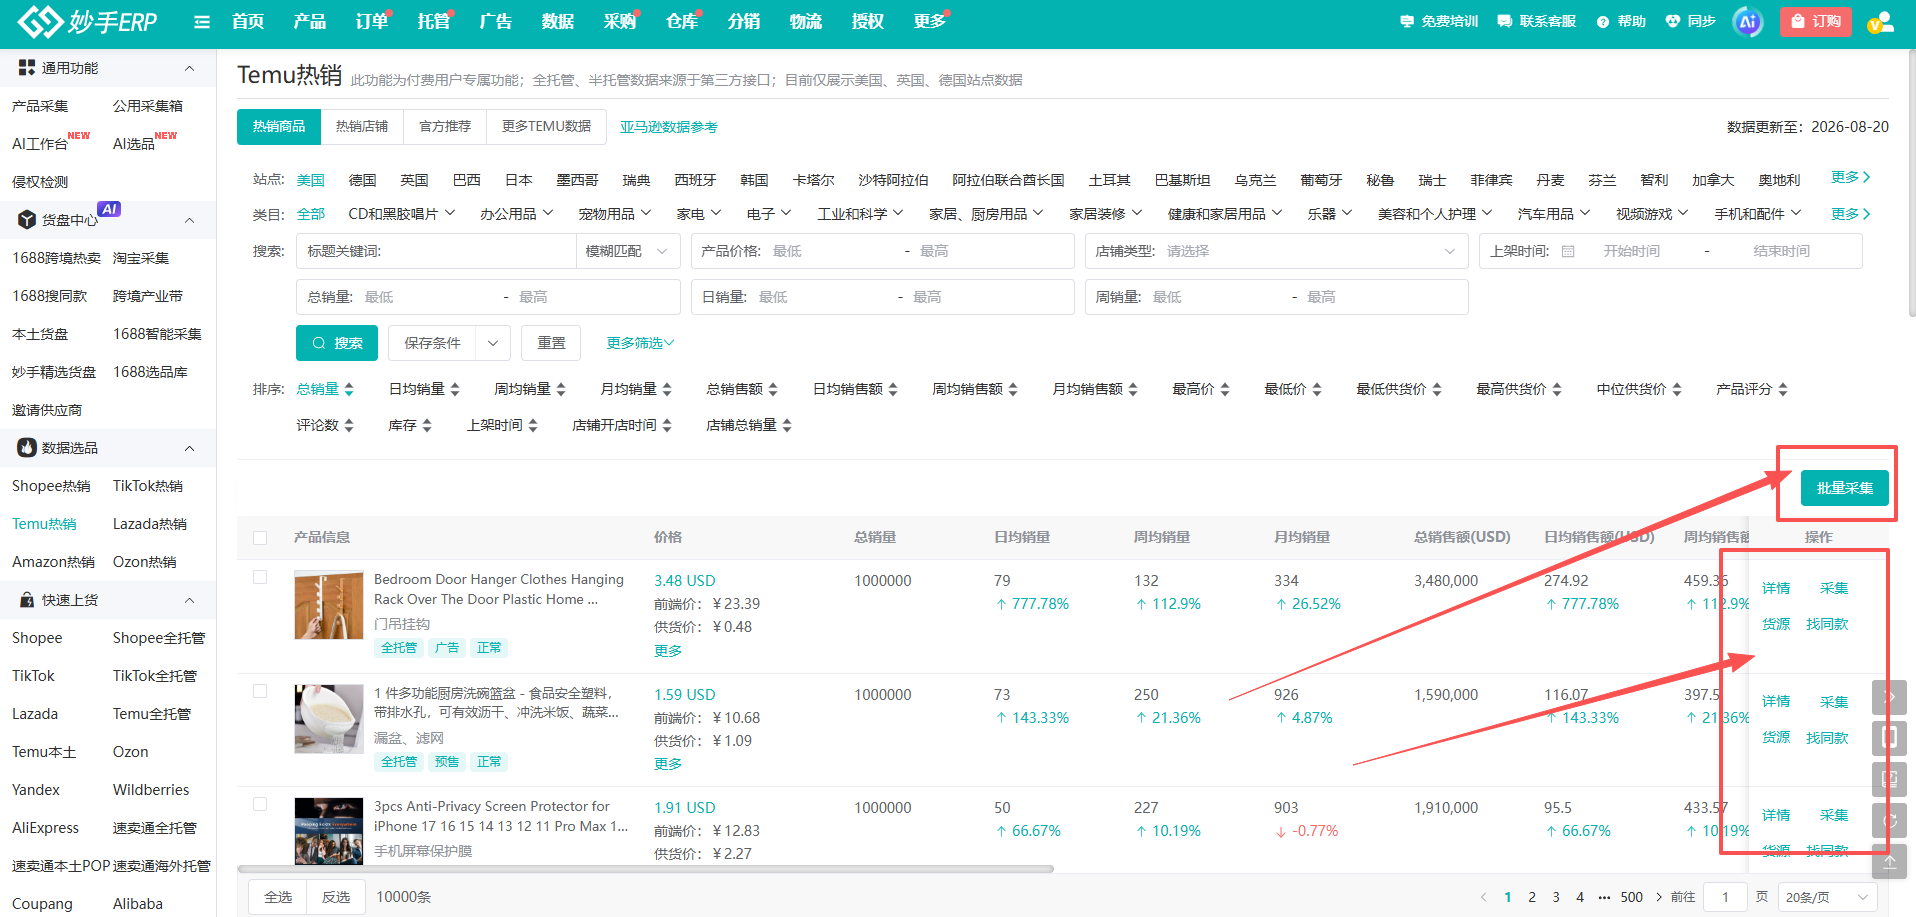Click the red 订购 purchase button
The height and width of the screenshot is (917, 1916).
1816,21
